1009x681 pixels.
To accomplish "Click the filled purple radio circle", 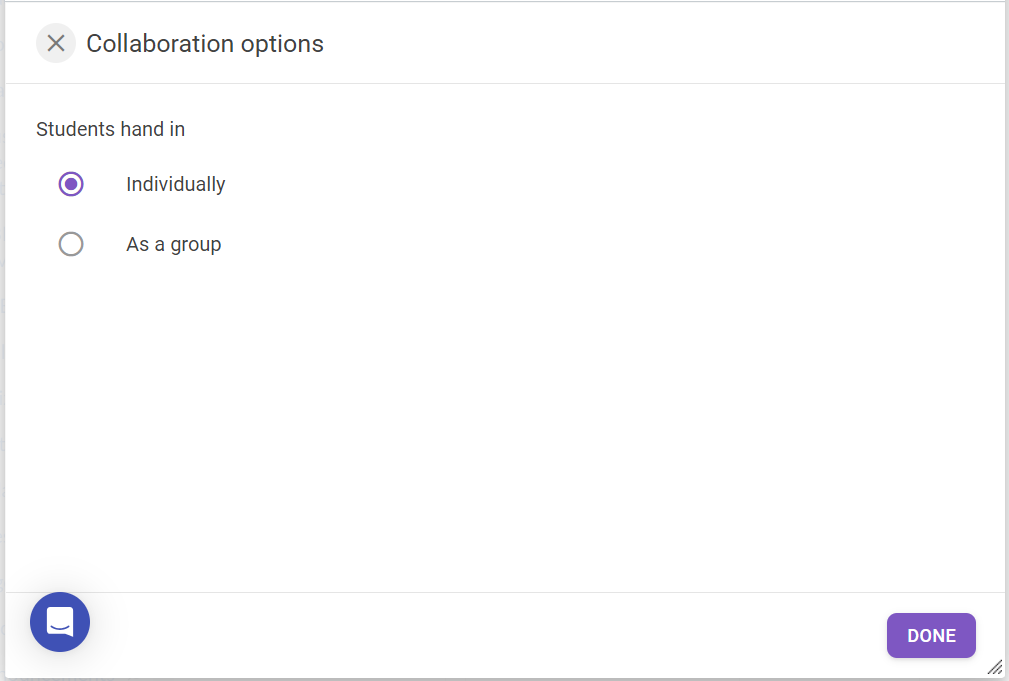I will click(x=71, y=184).
